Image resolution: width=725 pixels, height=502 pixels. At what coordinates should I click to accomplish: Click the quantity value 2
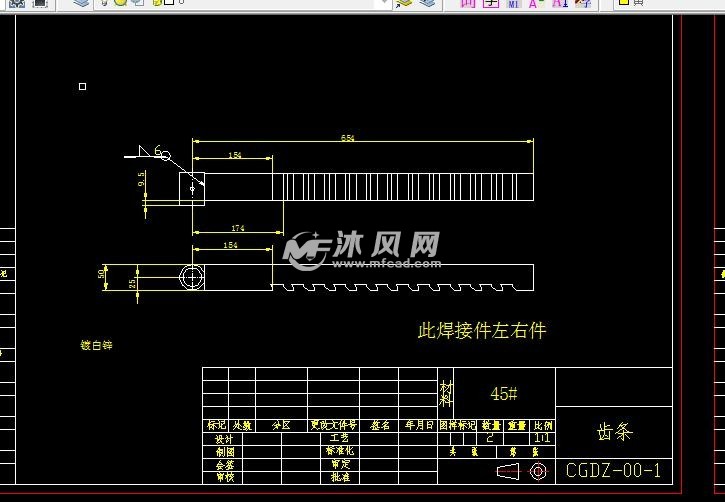click(x=490, y=438)
